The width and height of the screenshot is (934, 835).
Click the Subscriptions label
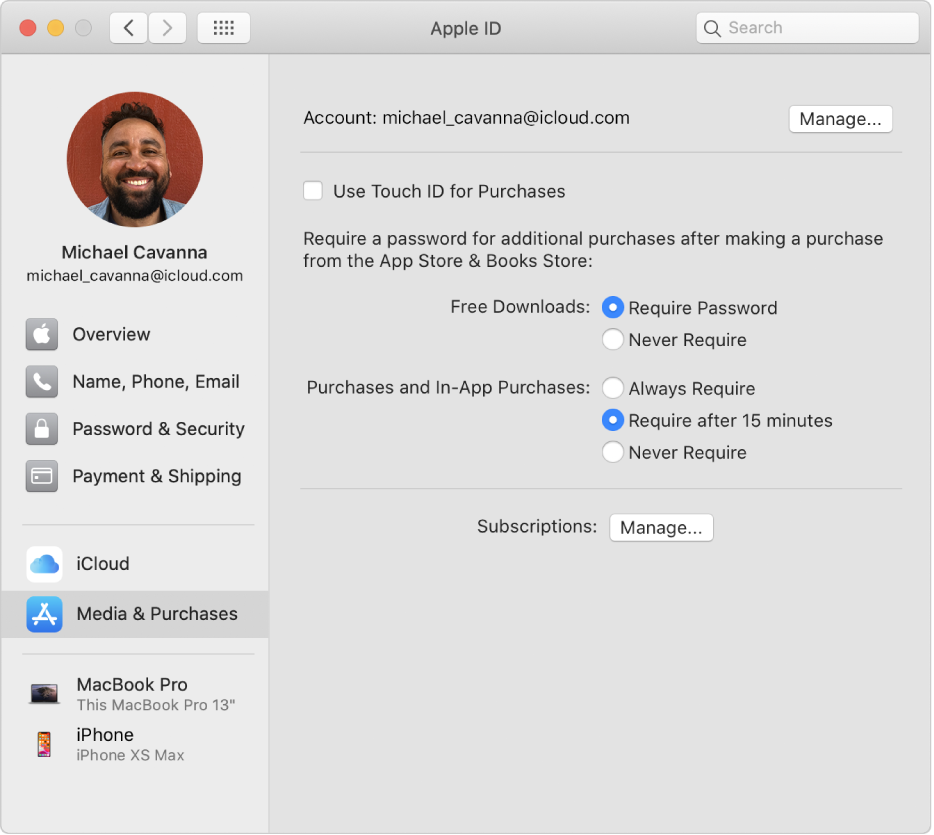[537, 526]
